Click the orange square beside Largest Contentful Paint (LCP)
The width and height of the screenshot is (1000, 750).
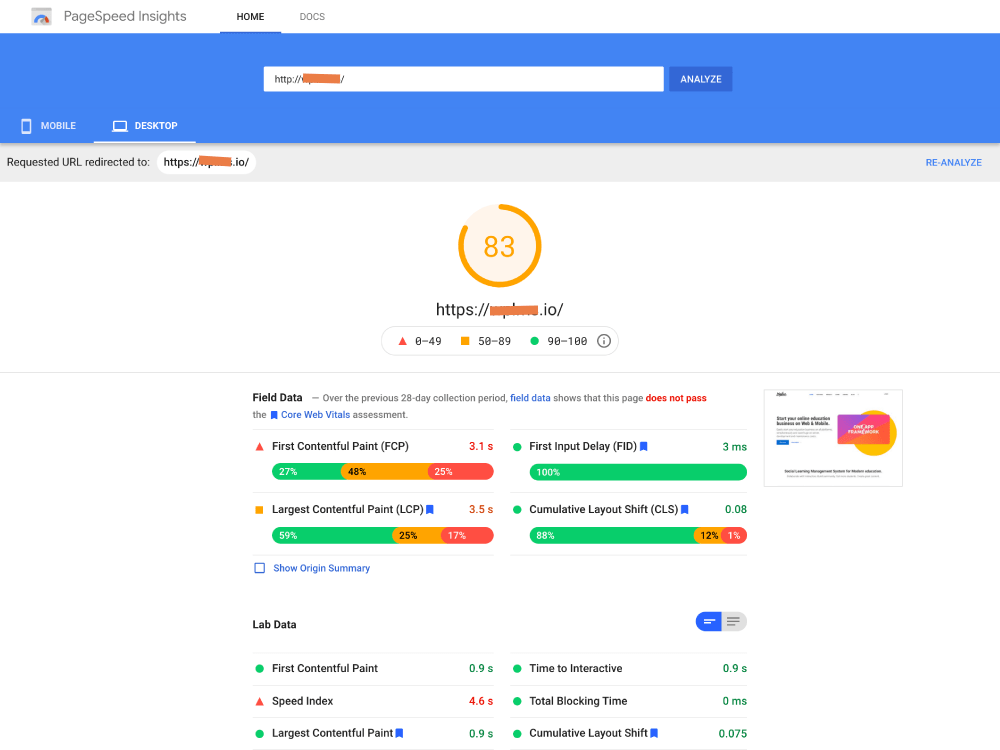click(x=260, y=510)
